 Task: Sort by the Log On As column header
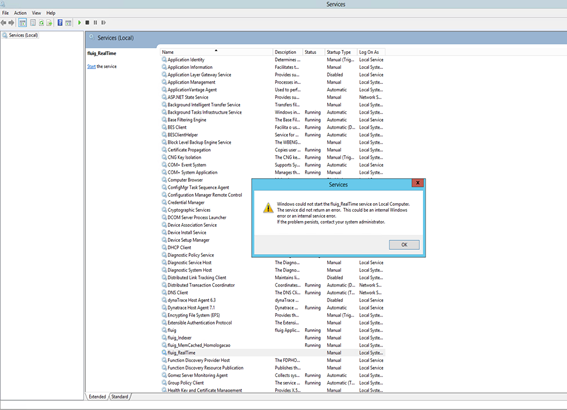pyautogui.click(x=371, y=52)
